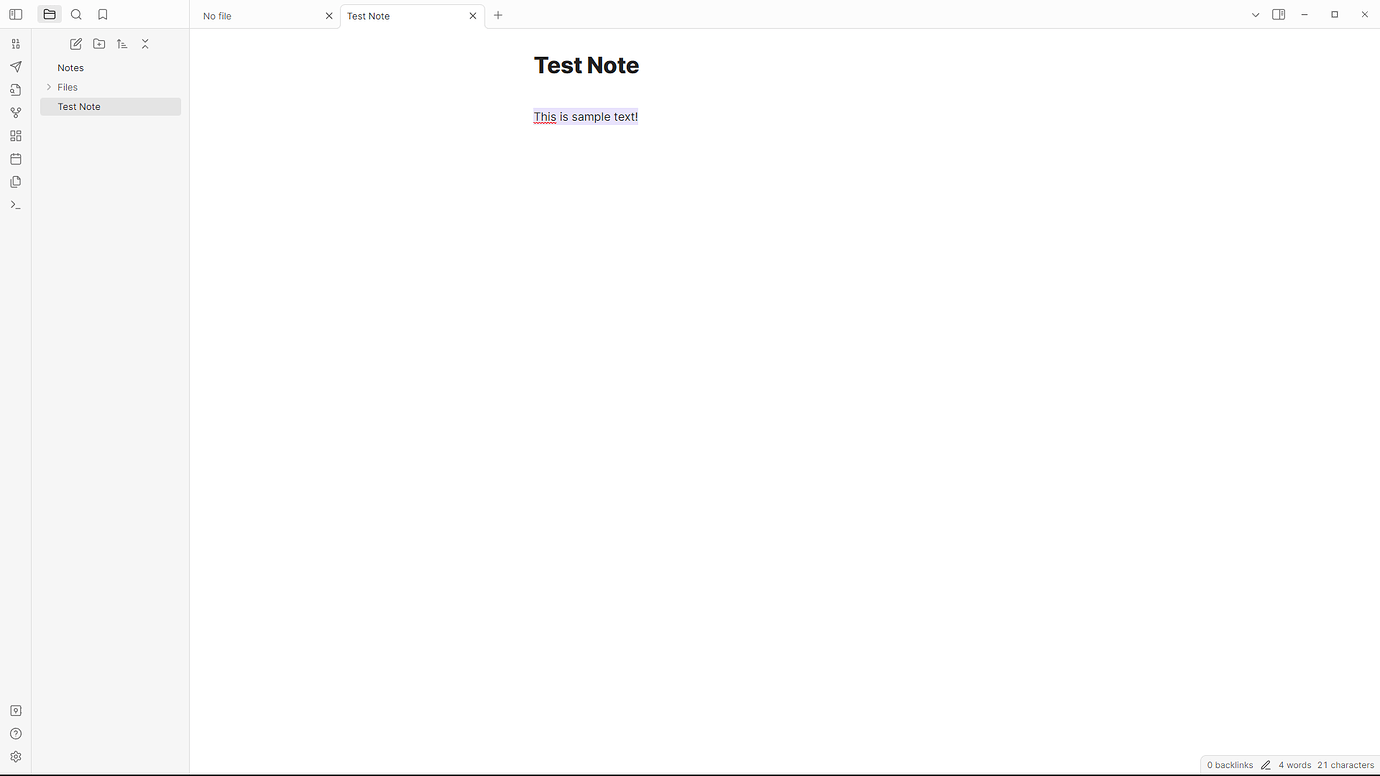Click the Notes vault title
The image size is (1380, 776).
[x=71, y=68]
